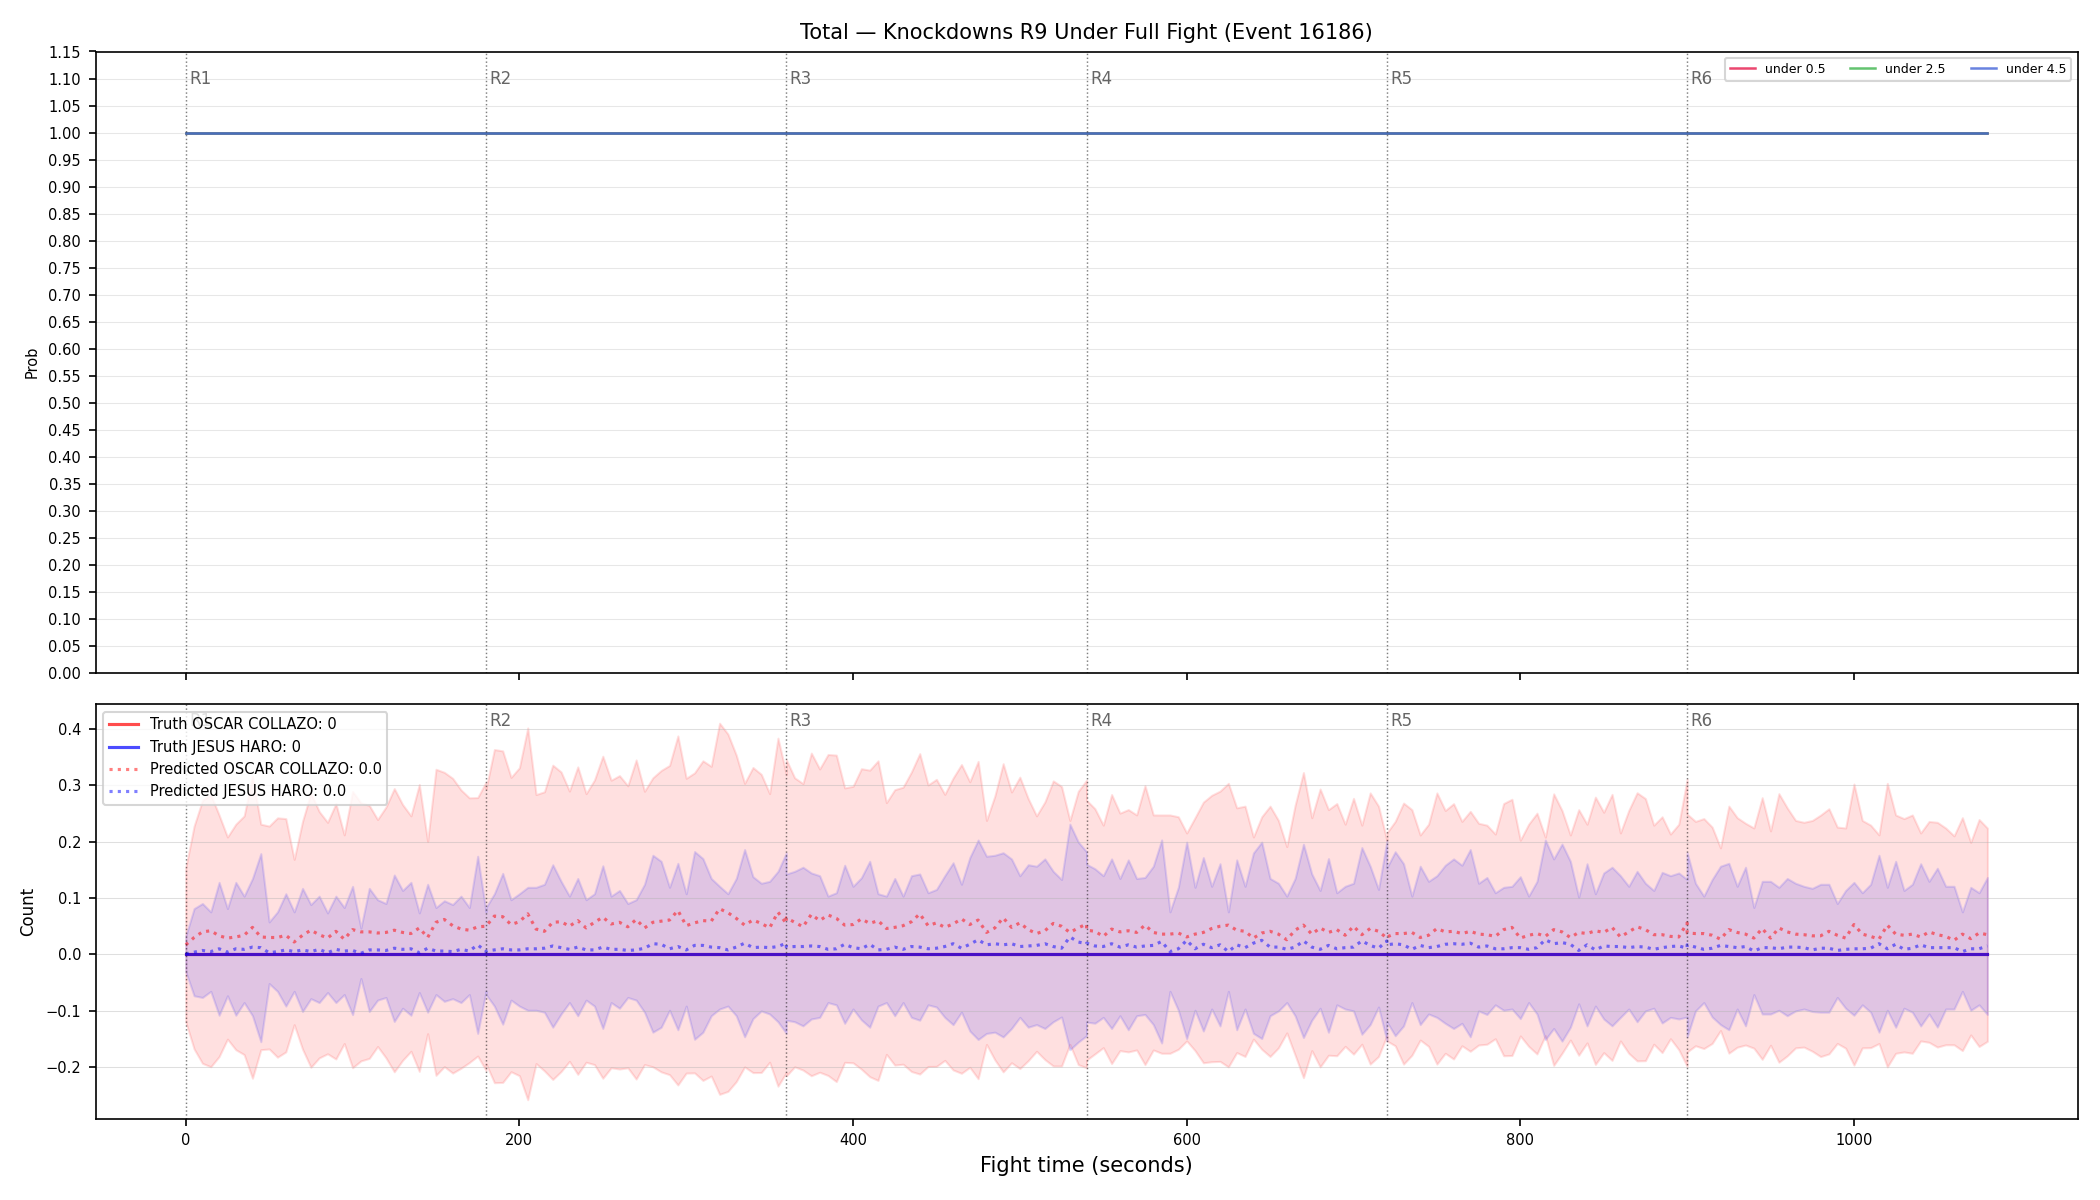Click the 0.50 tick on the Prob axis
This screenshot has width=2100, height=1200.
point(65,403)
